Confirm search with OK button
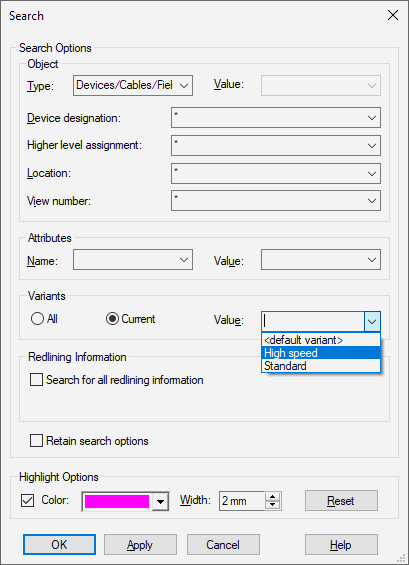The height and width of the screenshot is (565, 409). click(x=59, y=544)
